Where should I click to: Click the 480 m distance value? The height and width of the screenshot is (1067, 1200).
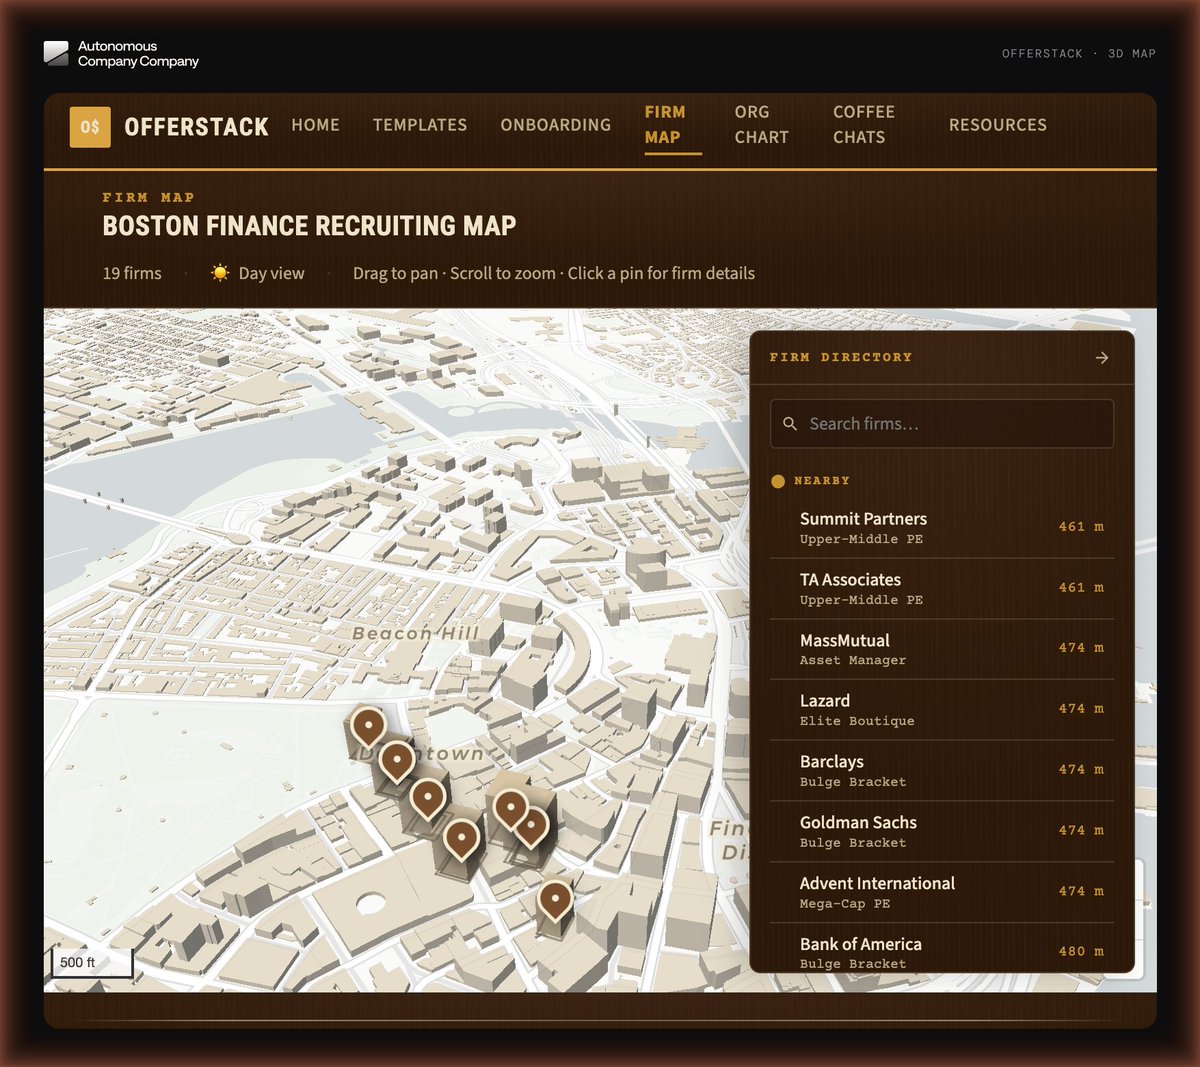[1081, 951]
